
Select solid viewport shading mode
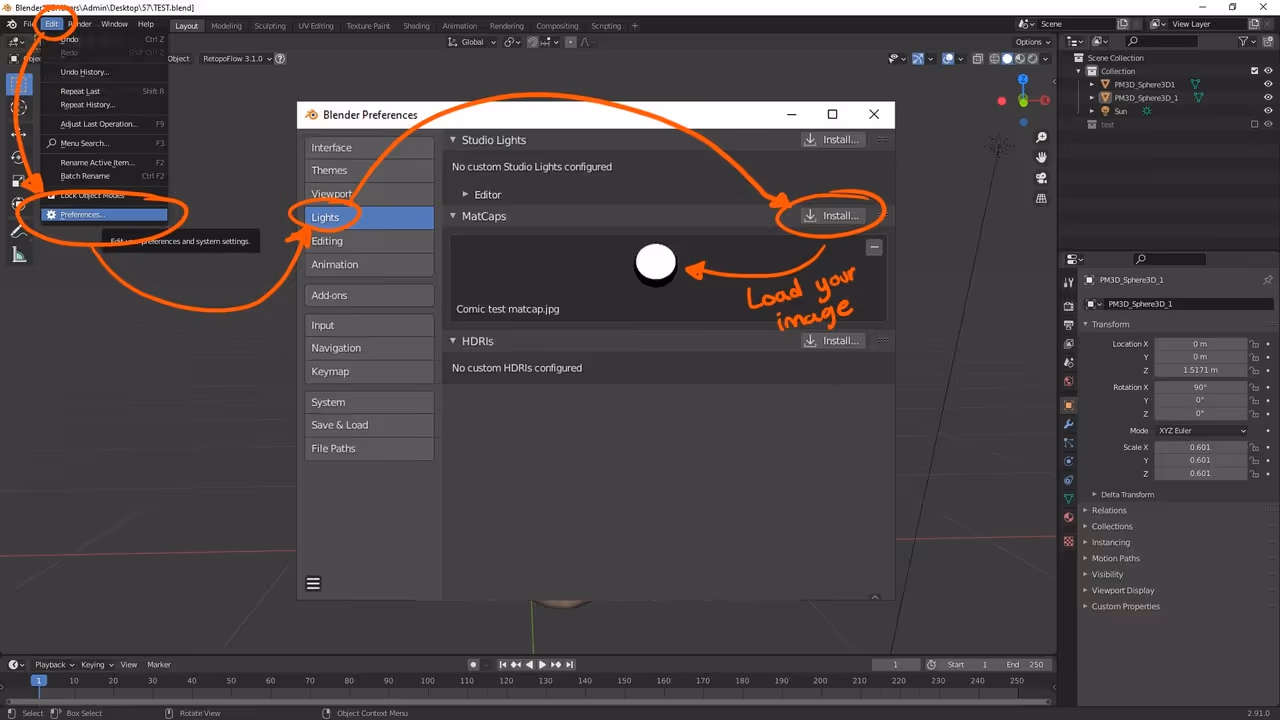[1008, 59]
